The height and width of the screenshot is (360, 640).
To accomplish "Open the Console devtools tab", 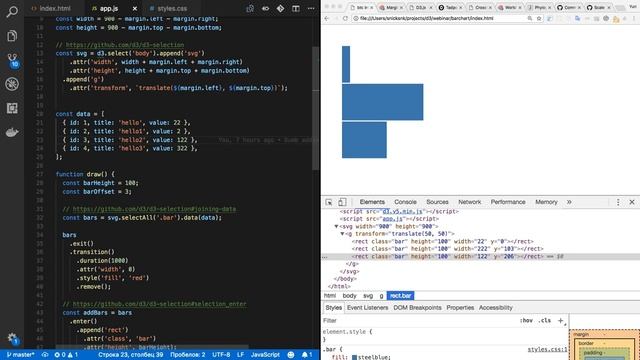I will click(x=405, y=202).
